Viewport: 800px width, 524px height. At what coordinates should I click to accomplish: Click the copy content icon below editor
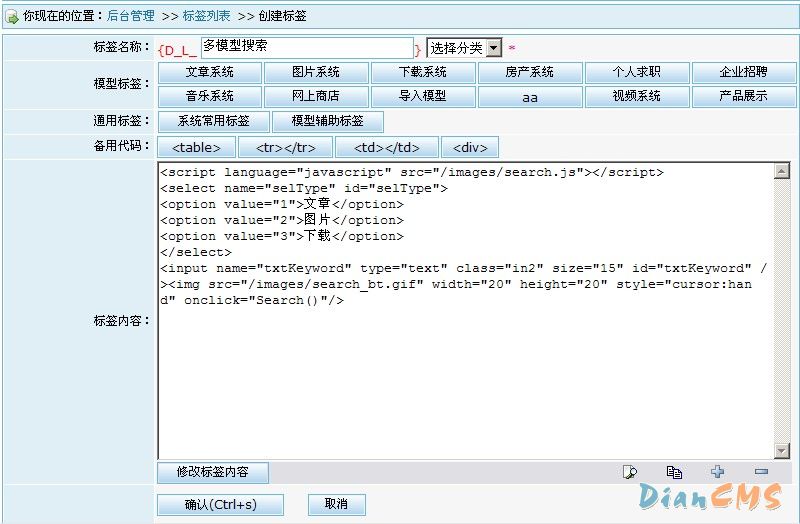674,472
